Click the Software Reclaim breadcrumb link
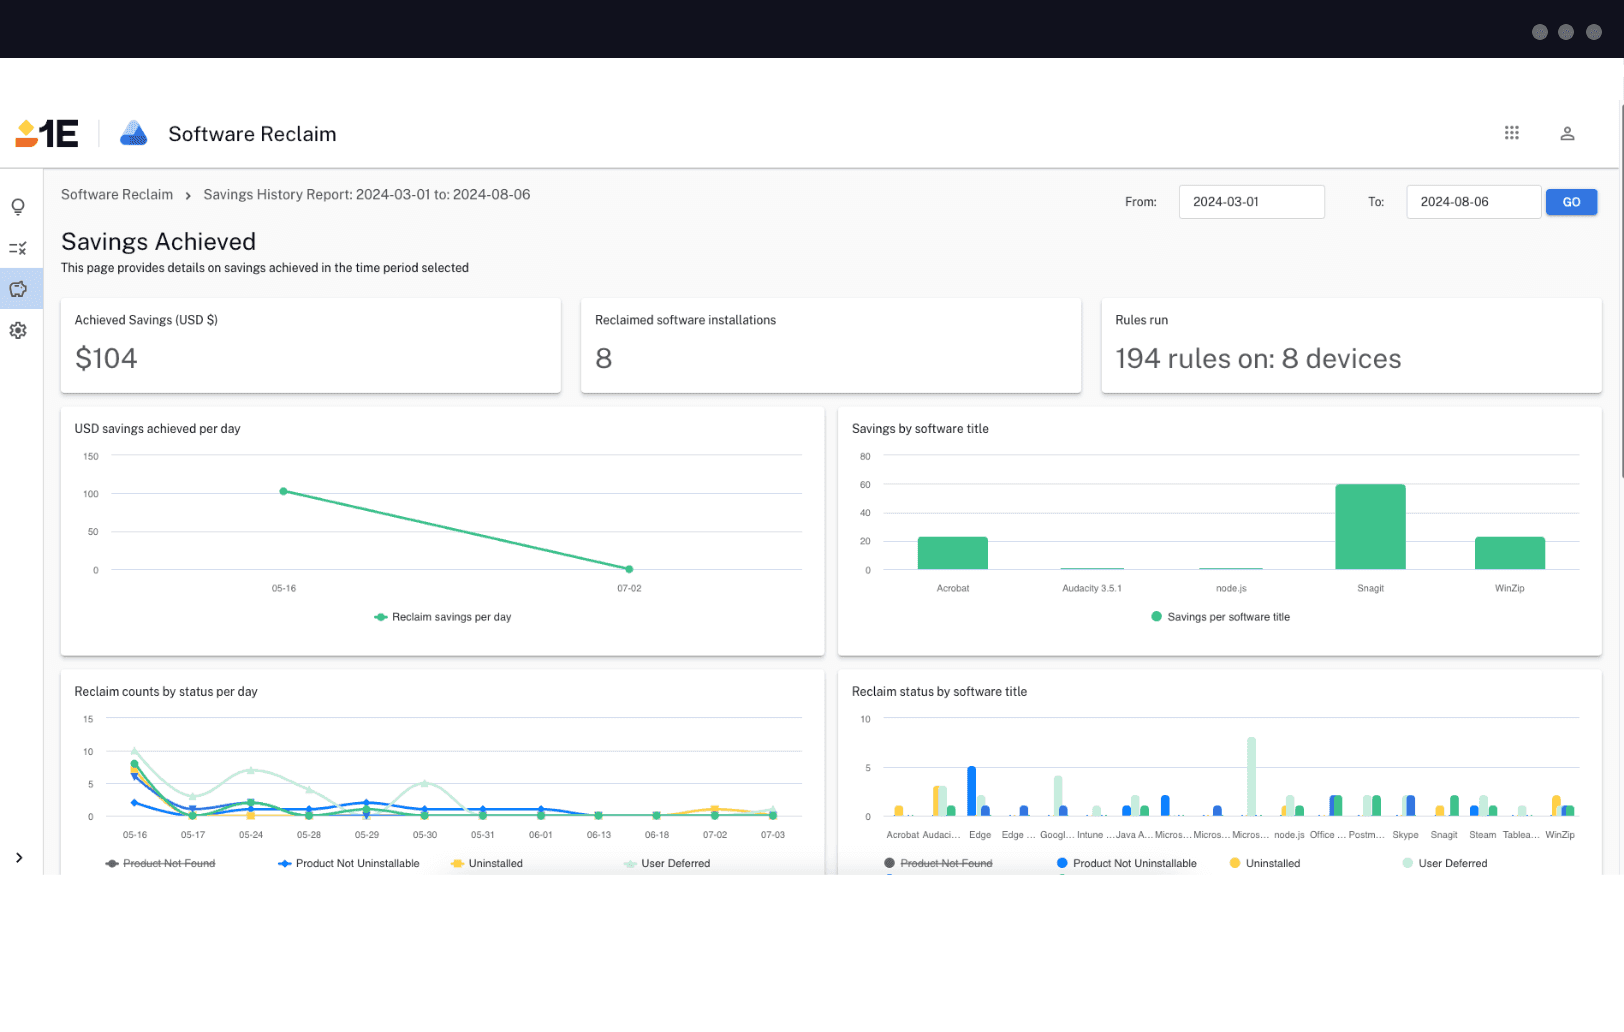 coord(116,194)
